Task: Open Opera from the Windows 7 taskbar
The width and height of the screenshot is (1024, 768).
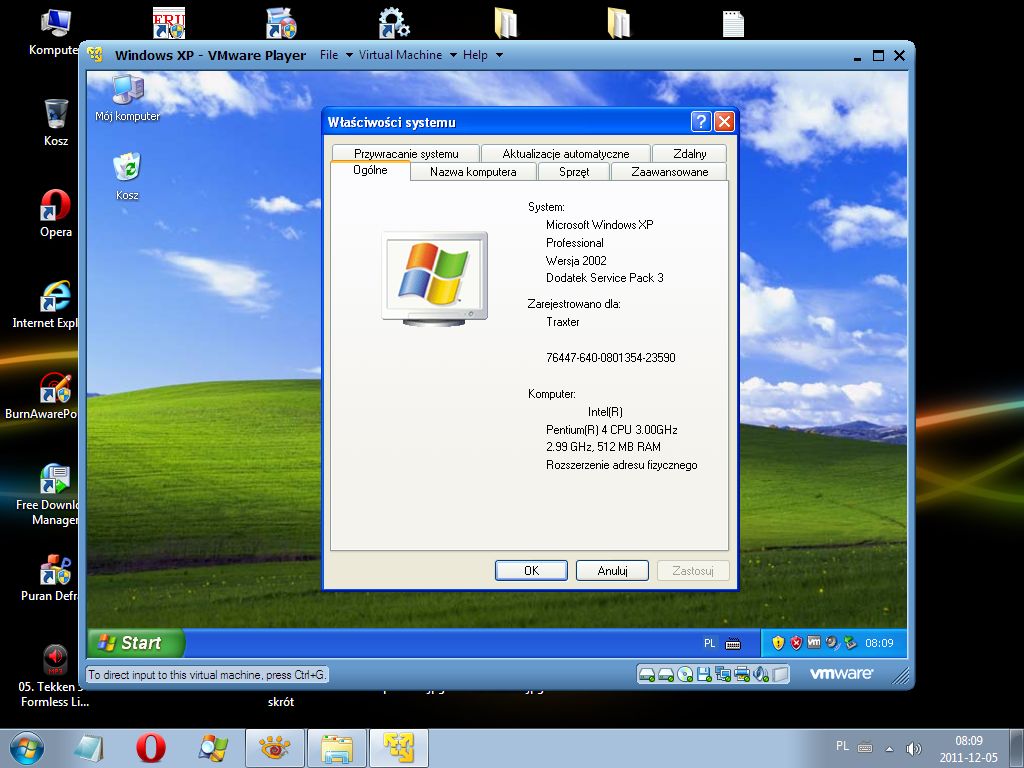Action: (x=151, y=748)
